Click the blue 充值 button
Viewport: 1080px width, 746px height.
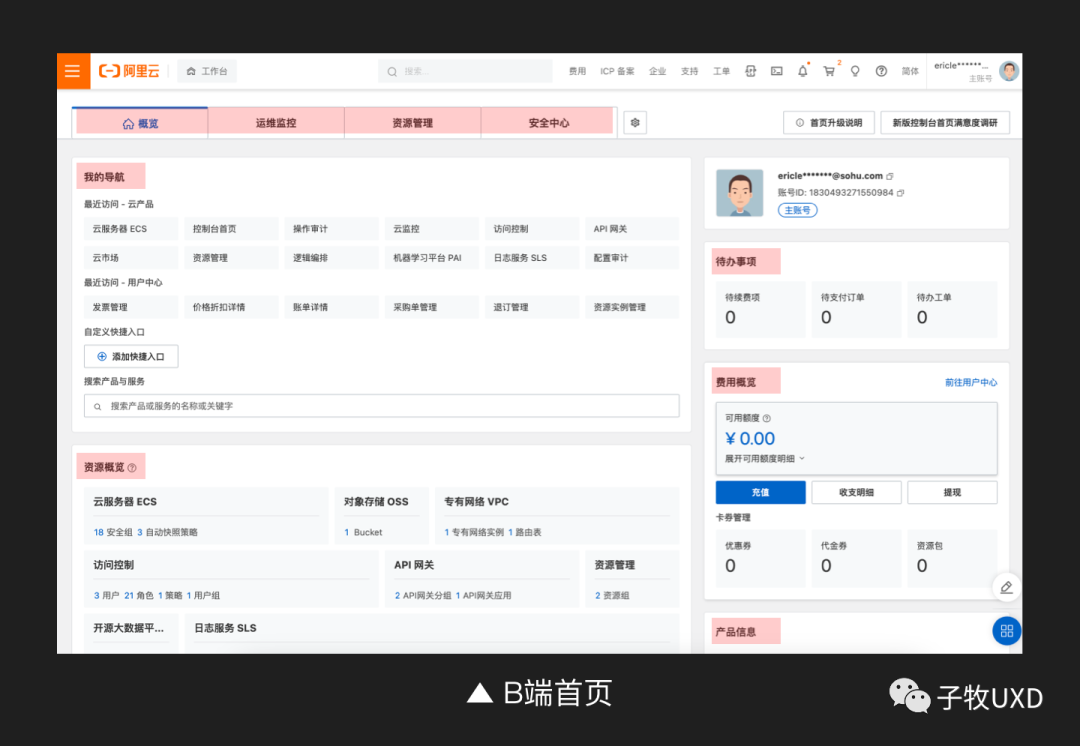pos(760,493)
